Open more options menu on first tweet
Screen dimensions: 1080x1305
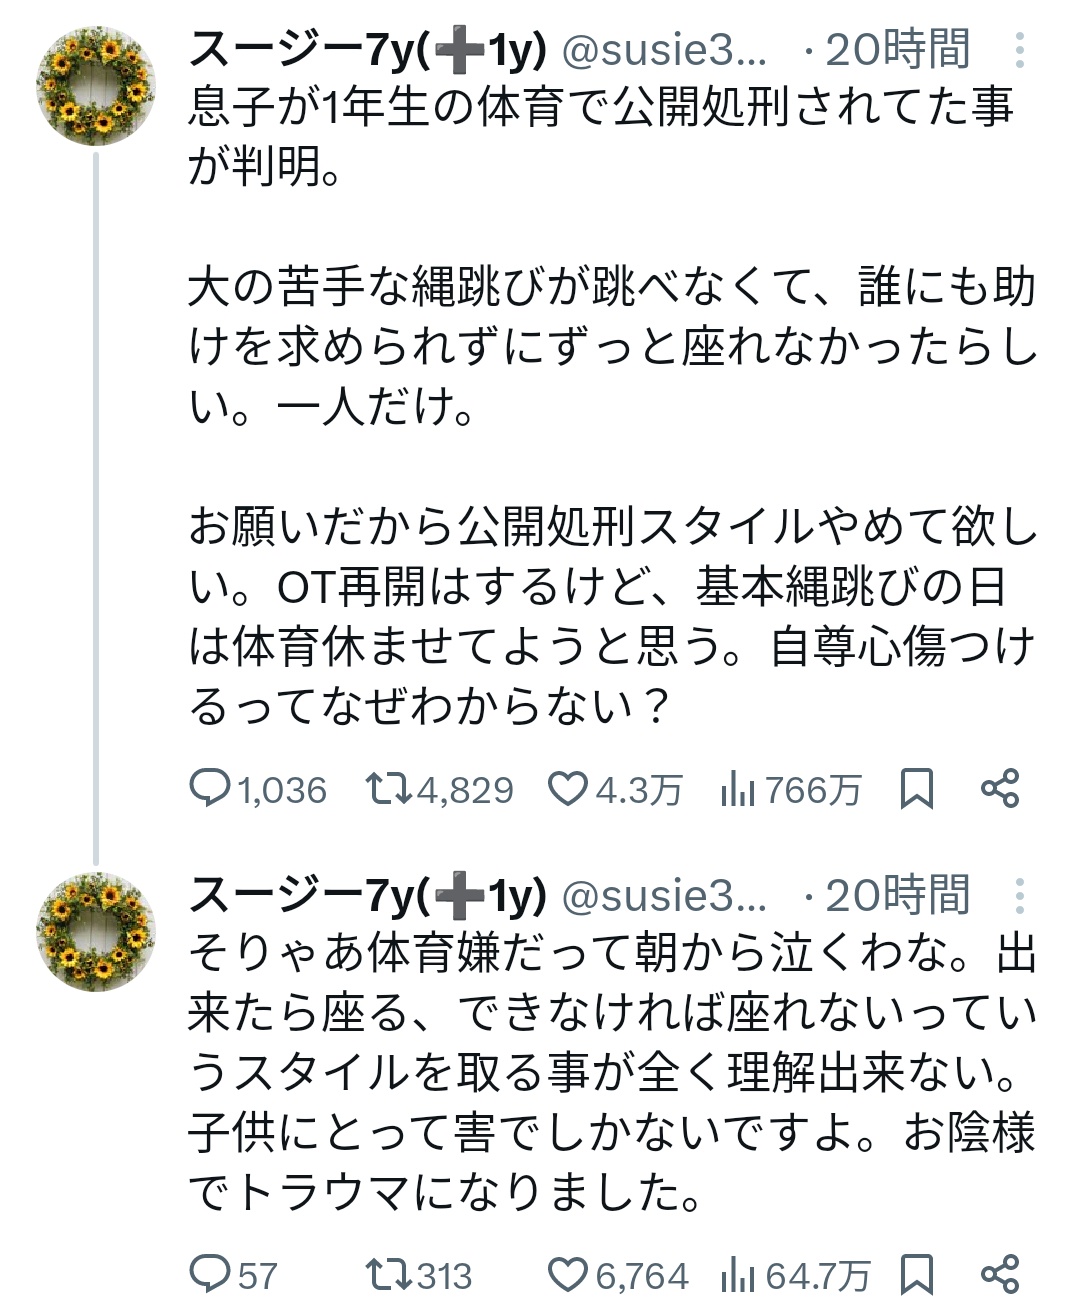1019,50
